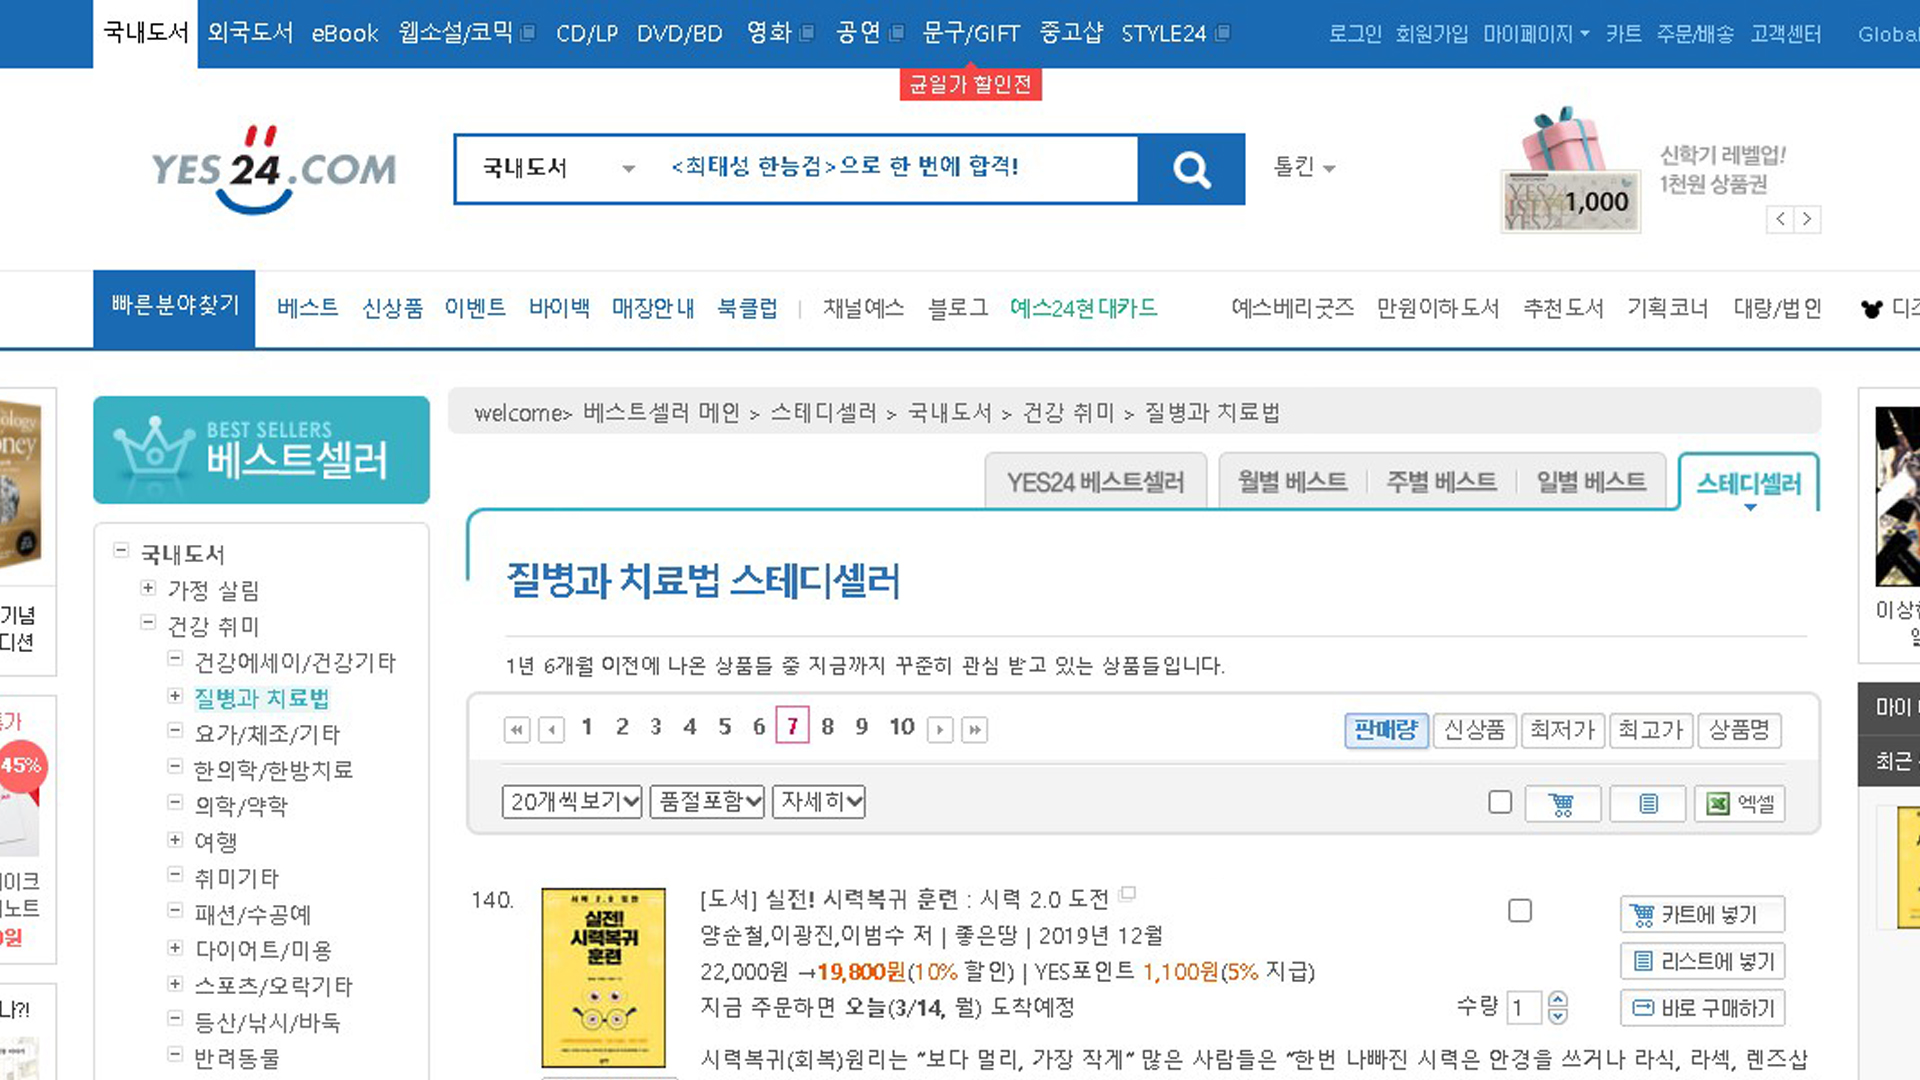
Task: Click 리스트에 넣기 button
Action: pyautogui.click(x=1702, y=961)
